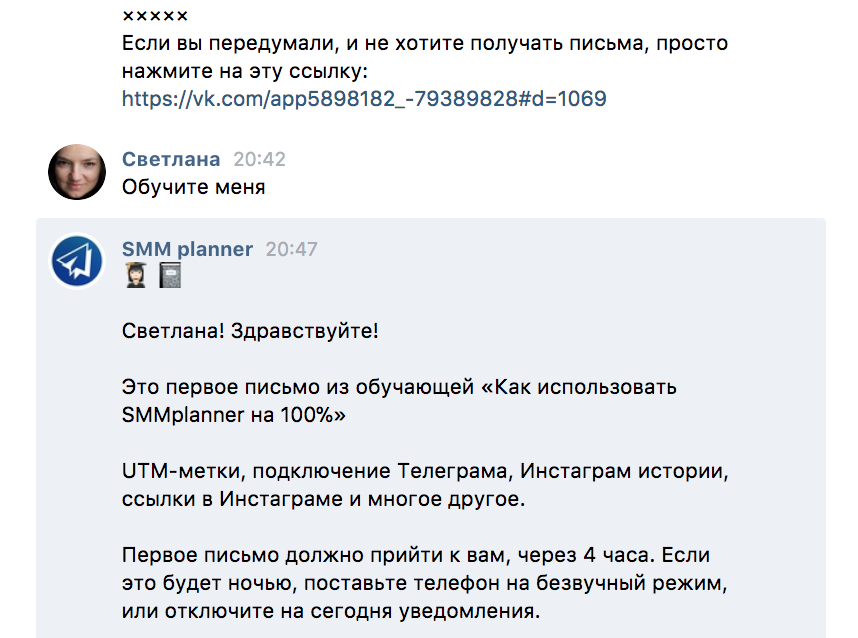Image resolution: width=858 pixels, height=638 pixels.
Task: Click the "Это первое письмо из обучающей" line
Action: (x=399, y=387)
